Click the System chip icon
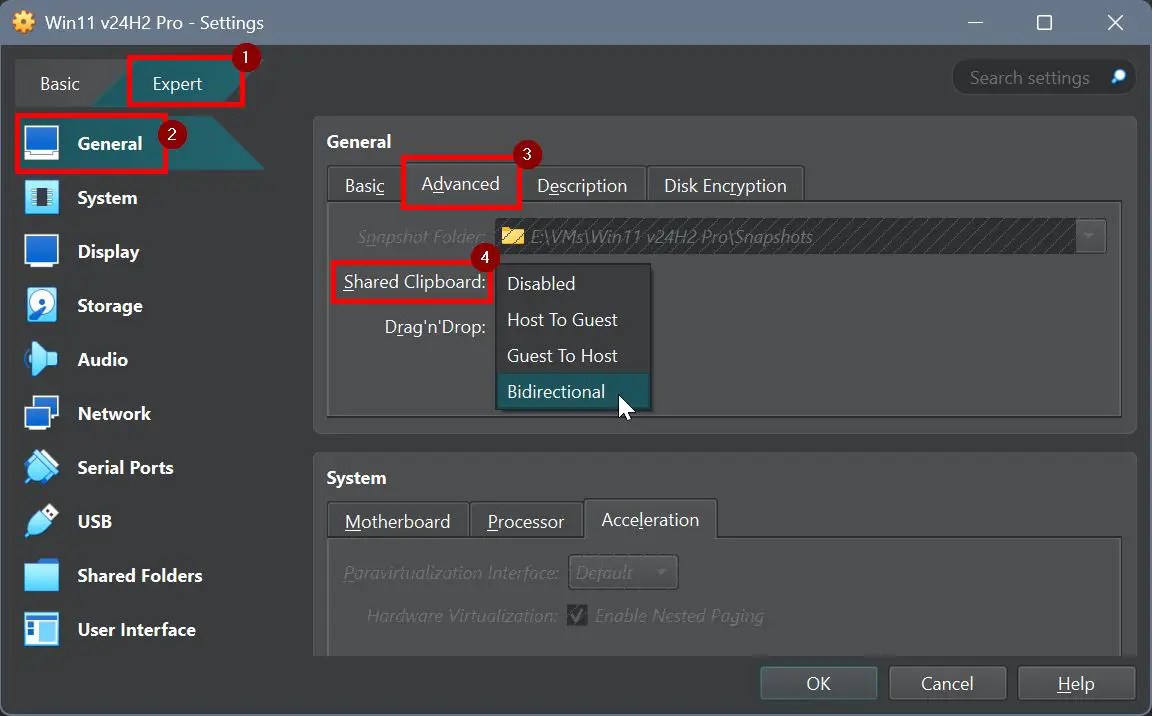This screenshot has height=716, width=1152. [41, 198]
